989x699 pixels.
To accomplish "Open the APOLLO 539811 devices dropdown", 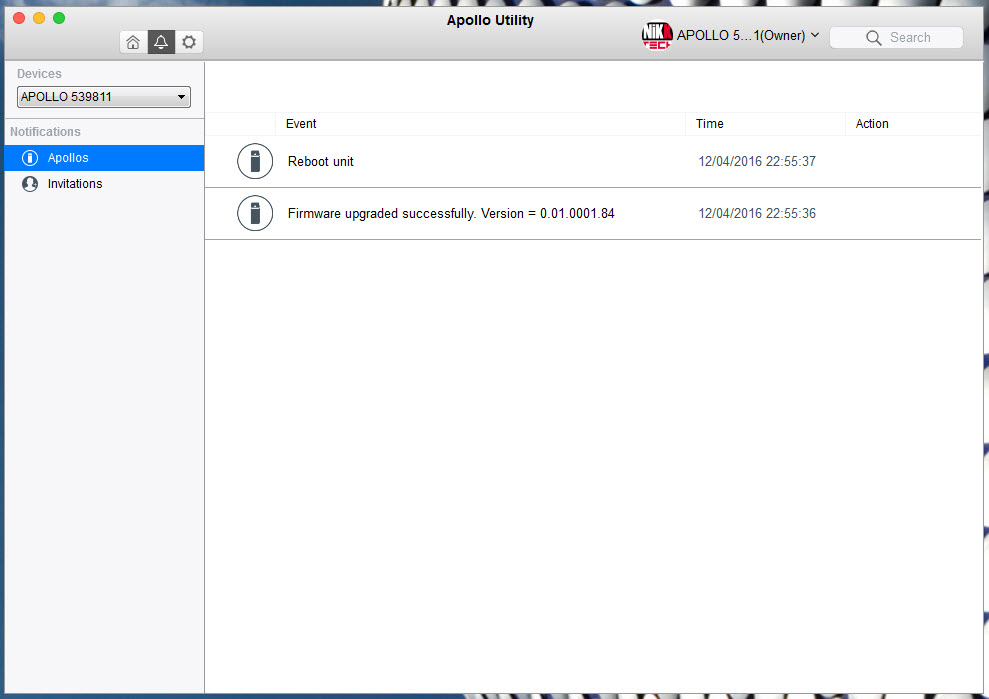I will [103, 97].
